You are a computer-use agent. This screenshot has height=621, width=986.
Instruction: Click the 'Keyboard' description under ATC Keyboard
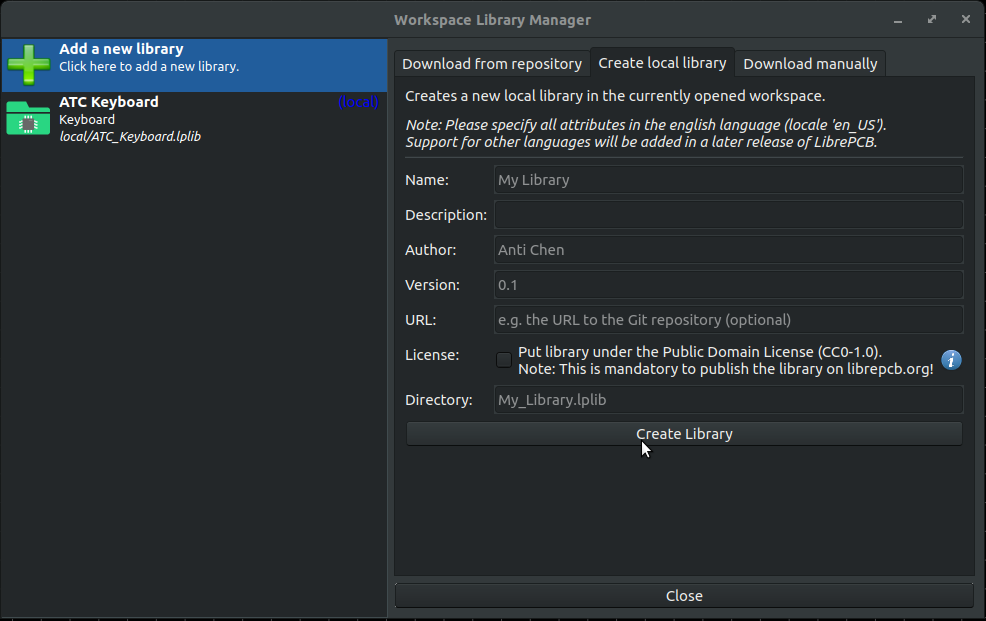(87, 119)
